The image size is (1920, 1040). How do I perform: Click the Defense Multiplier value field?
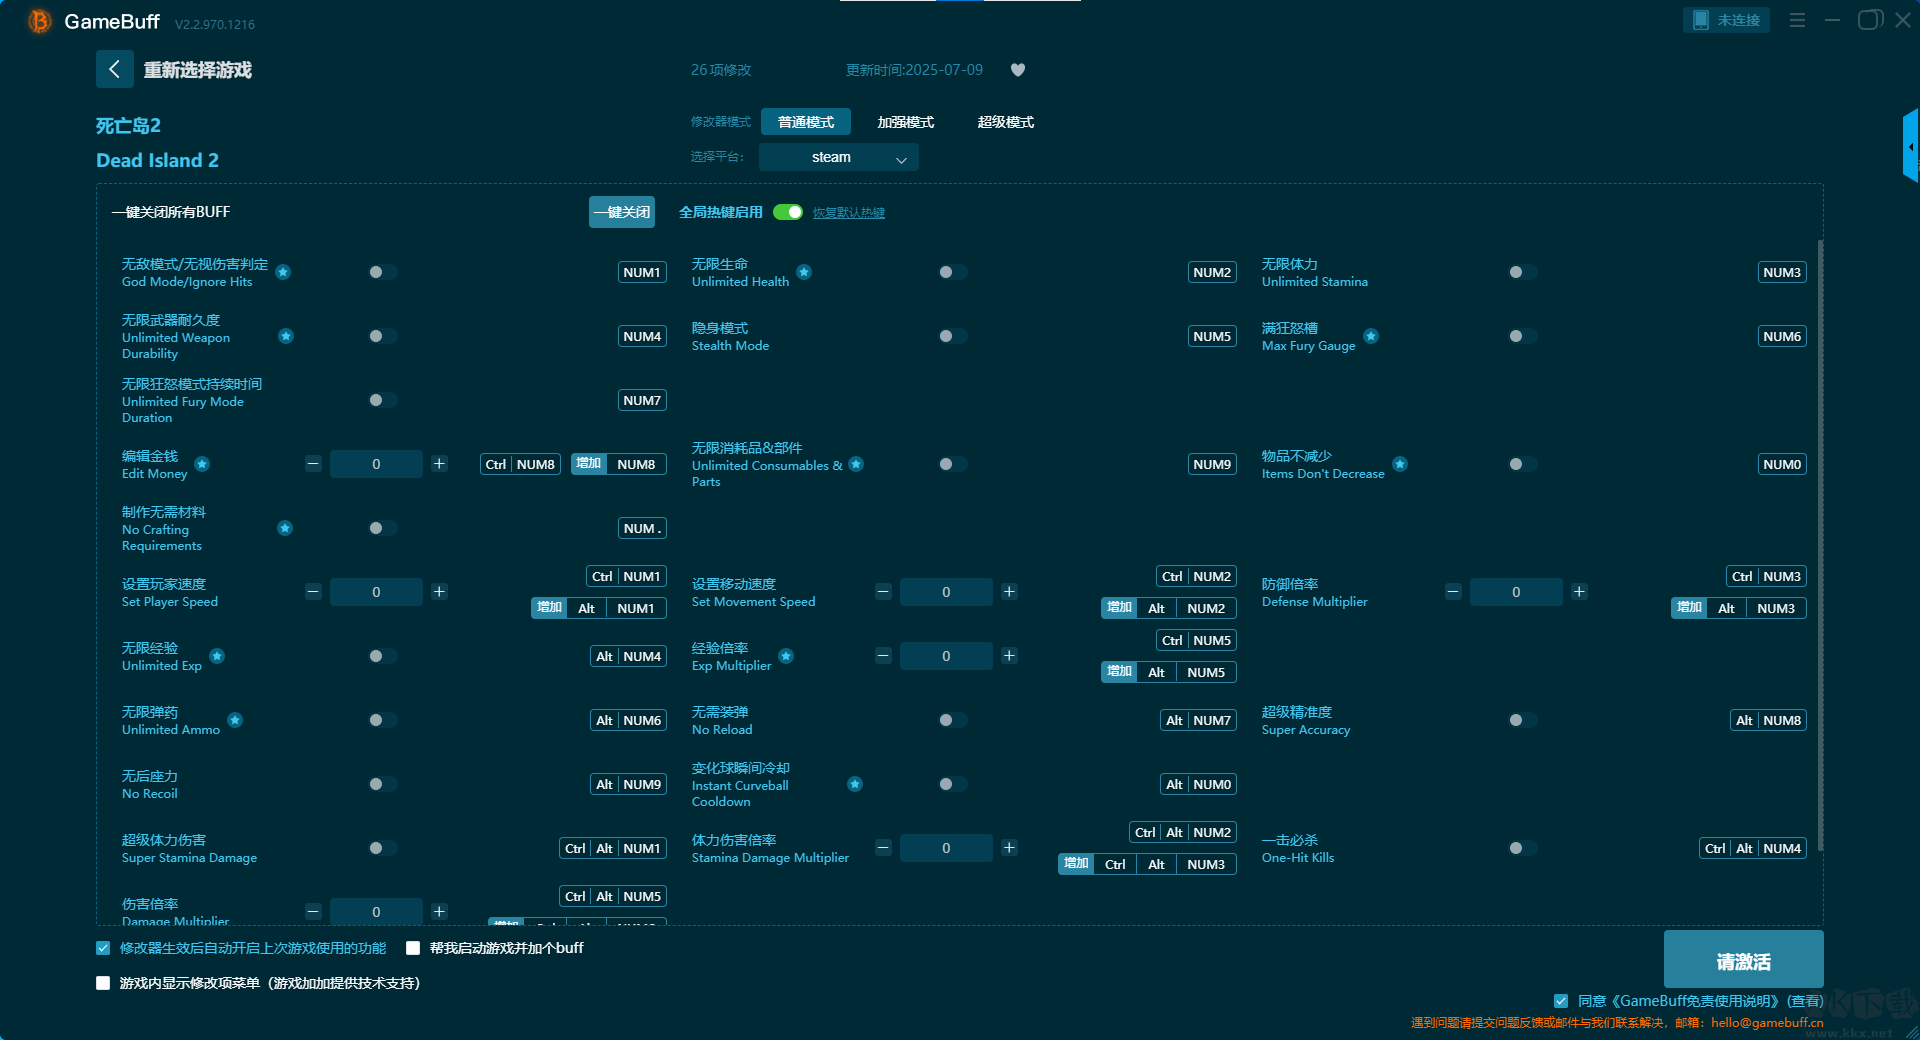(1516, 592)
